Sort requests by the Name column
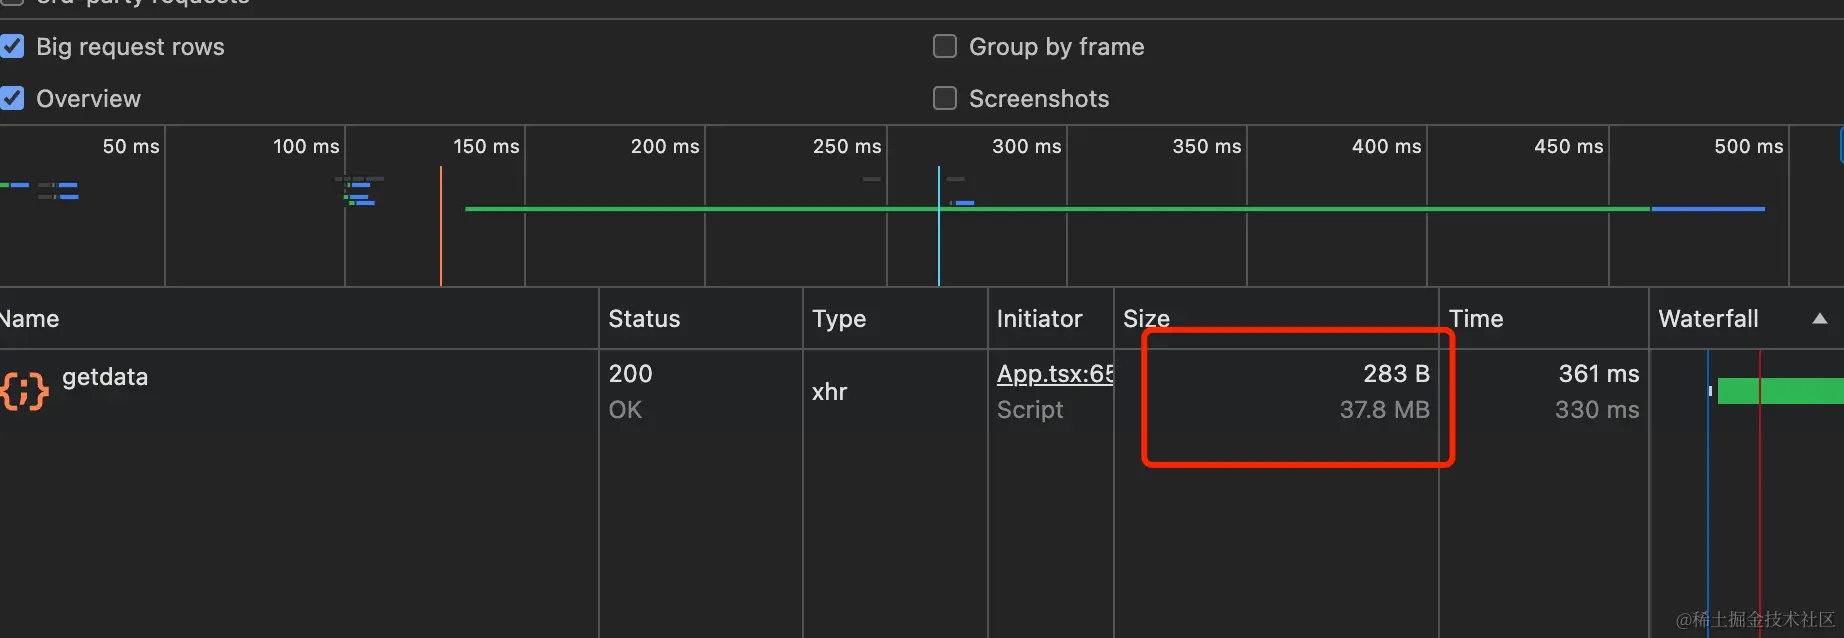The image size is (1844, 638). coord(30,319)
